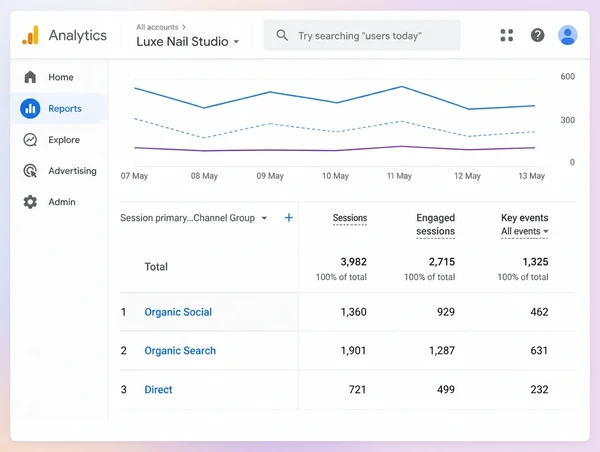Click the 300 y-axis label
The image size is (600, 452).
tap(567, 120)
